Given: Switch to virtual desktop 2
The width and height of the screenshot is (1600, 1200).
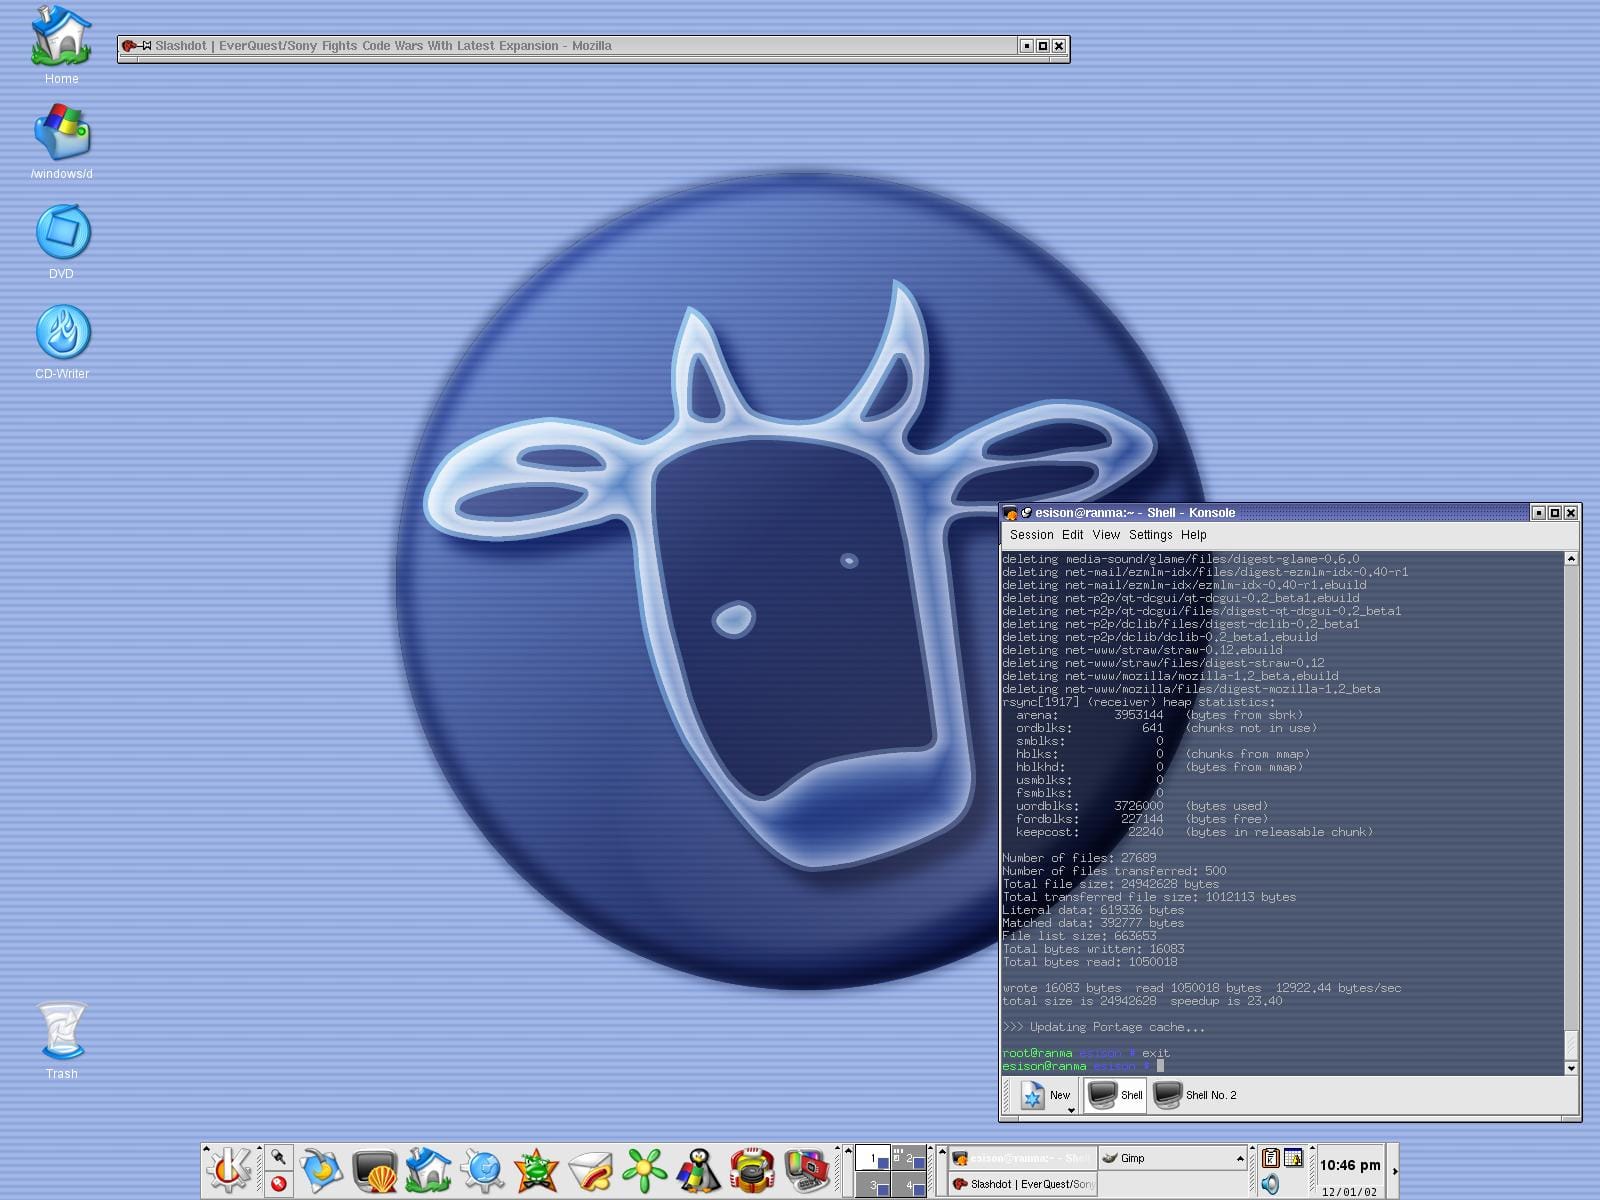Looking at the screenshot, I should 909,1158.
